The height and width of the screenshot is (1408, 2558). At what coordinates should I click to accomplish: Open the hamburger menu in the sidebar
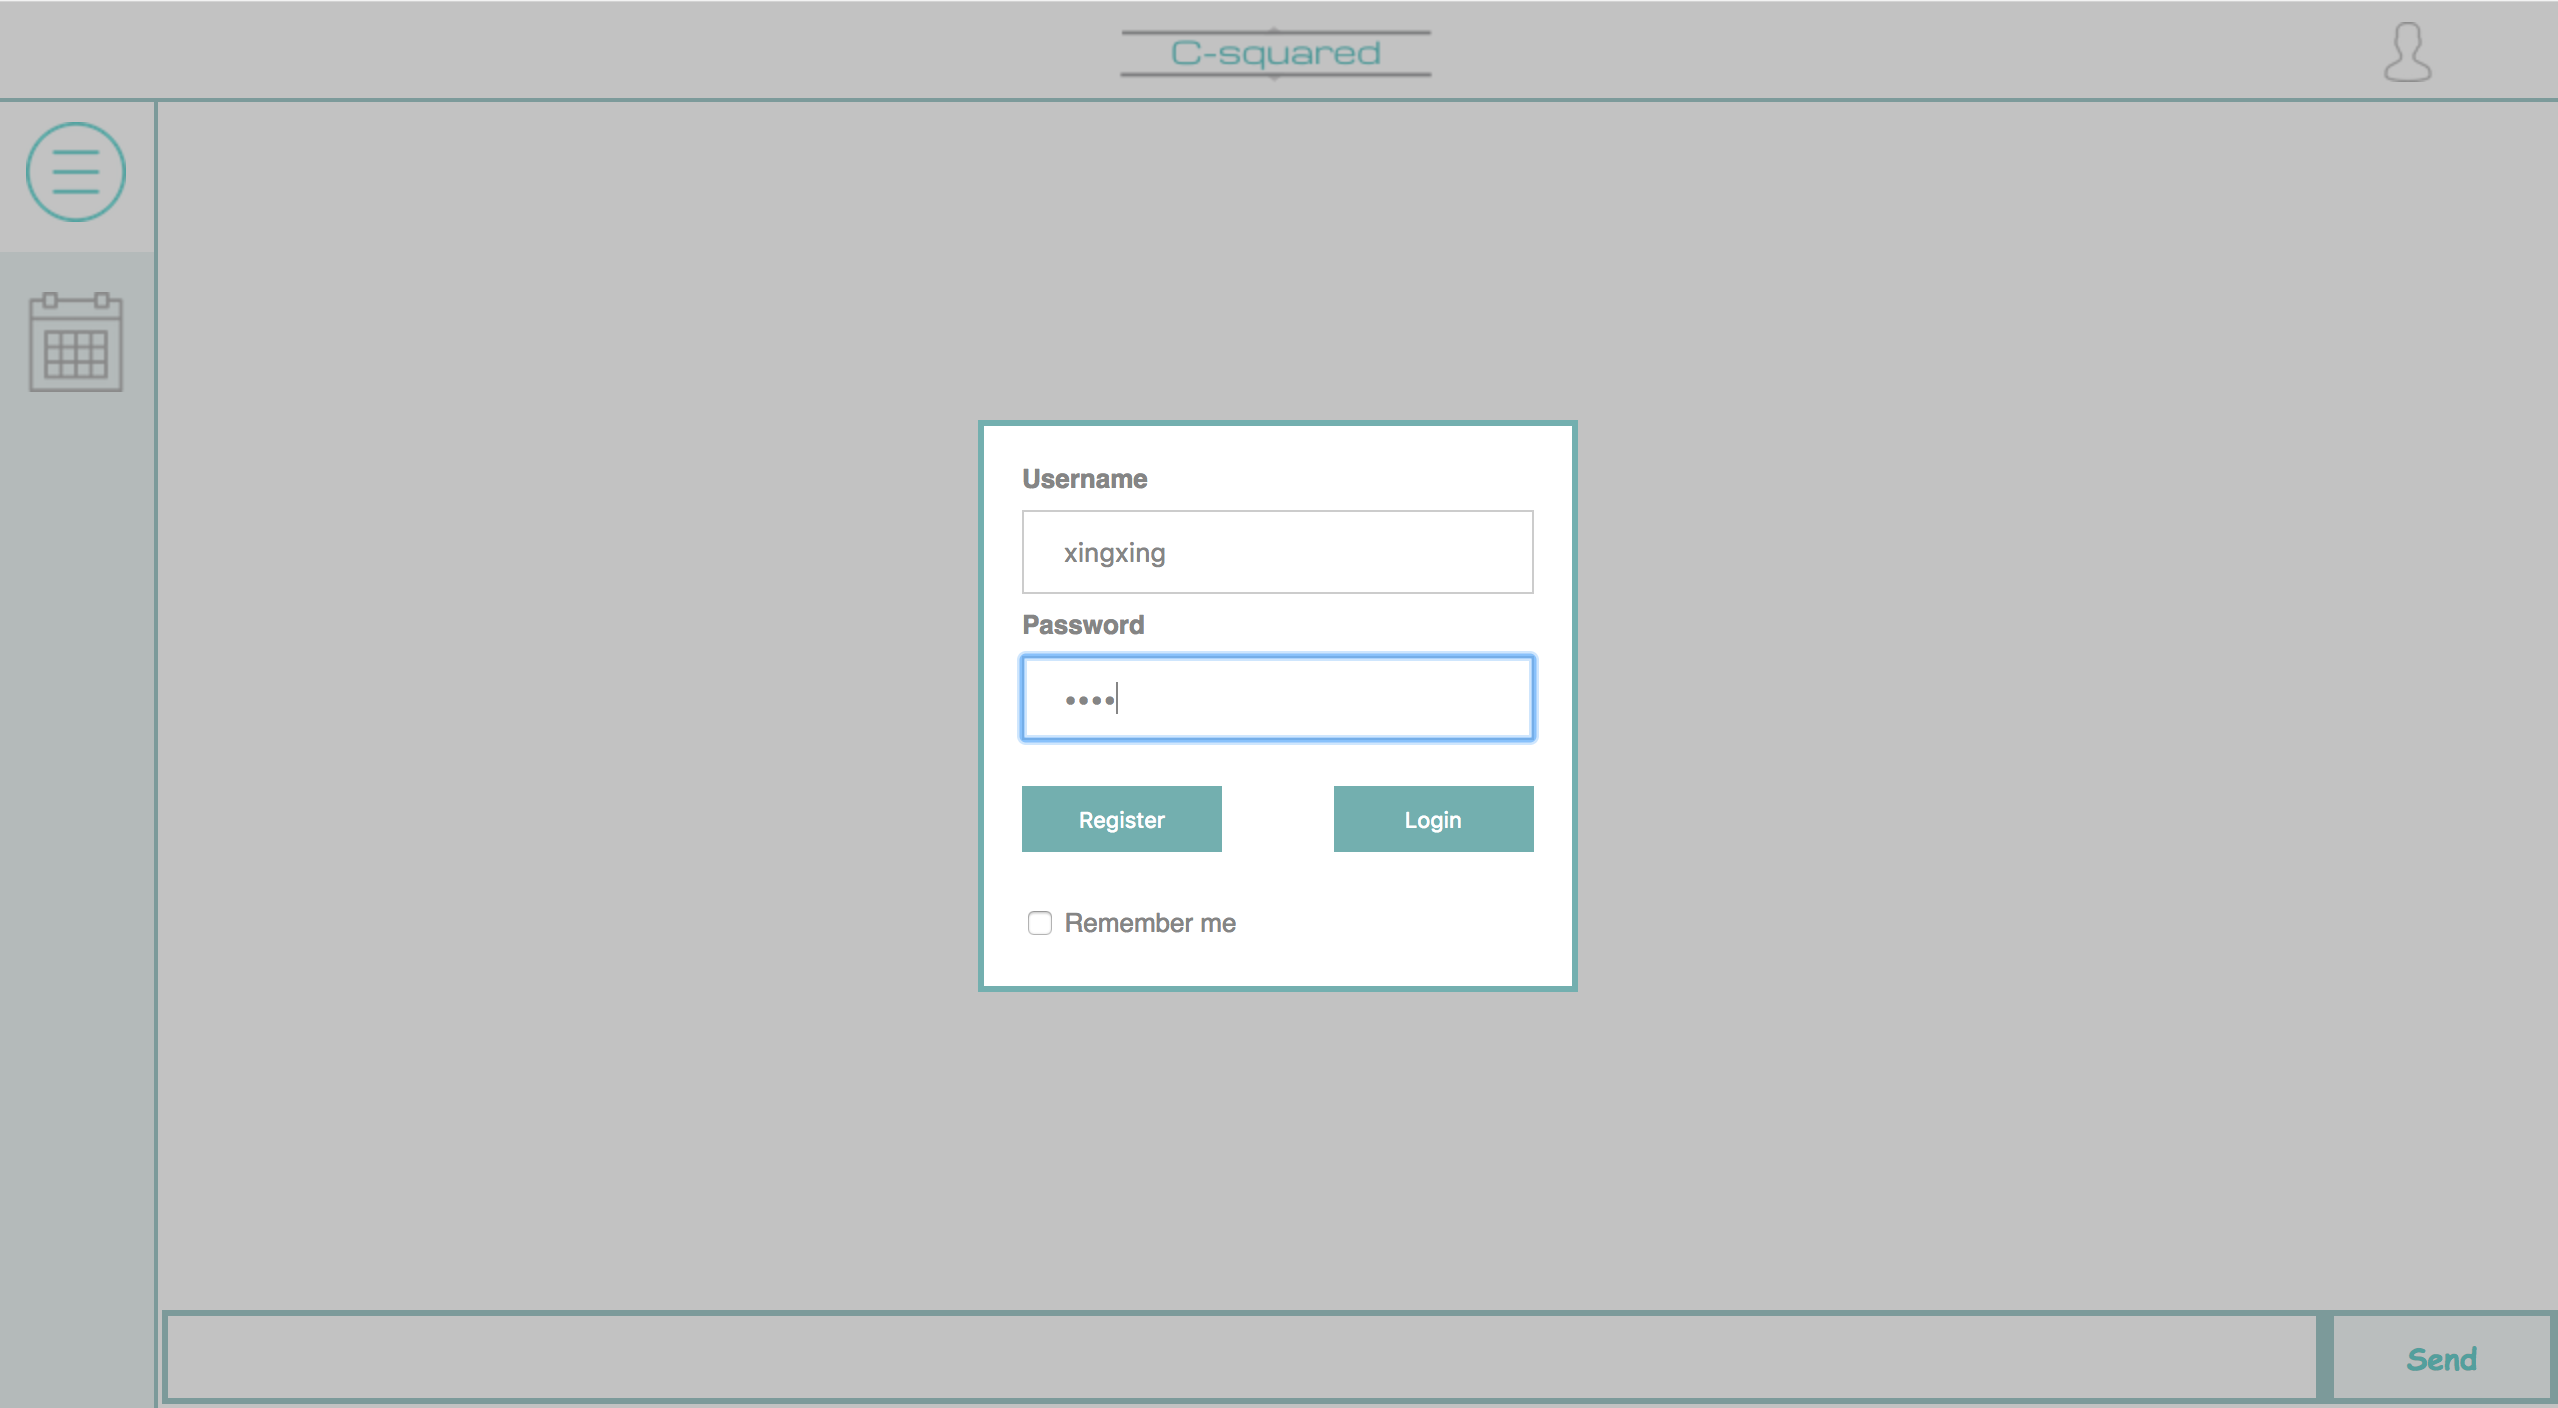pyautogui.click(x=76, y=172)
